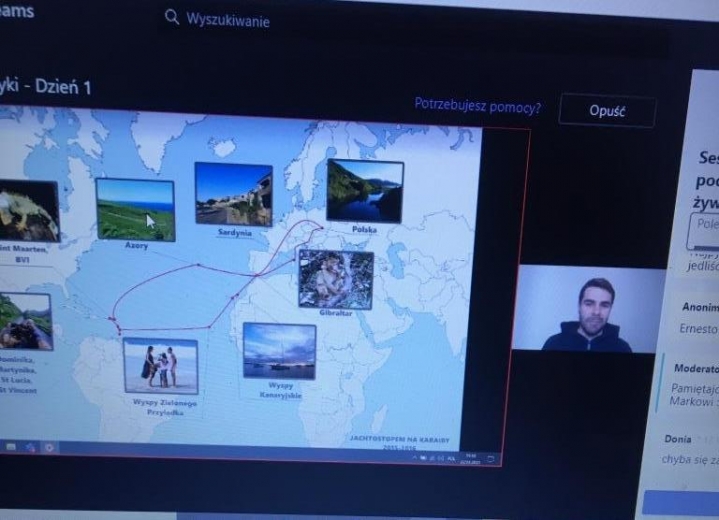
Task: Click the second pinned icon on the shared taskbar
Action: [x=30, y=447]
